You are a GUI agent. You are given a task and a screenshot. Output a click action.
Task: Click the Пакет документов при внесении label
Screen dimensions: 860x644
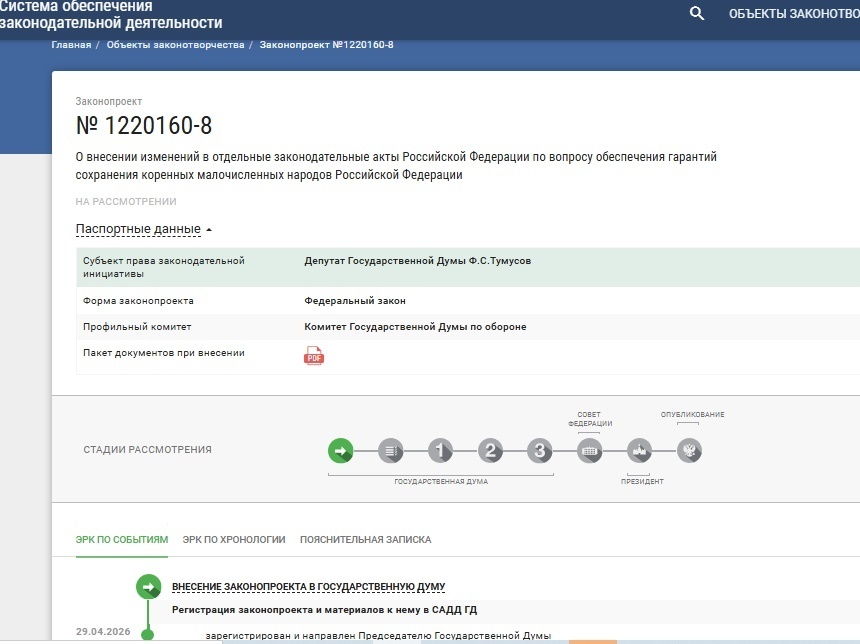click(163, 353)
